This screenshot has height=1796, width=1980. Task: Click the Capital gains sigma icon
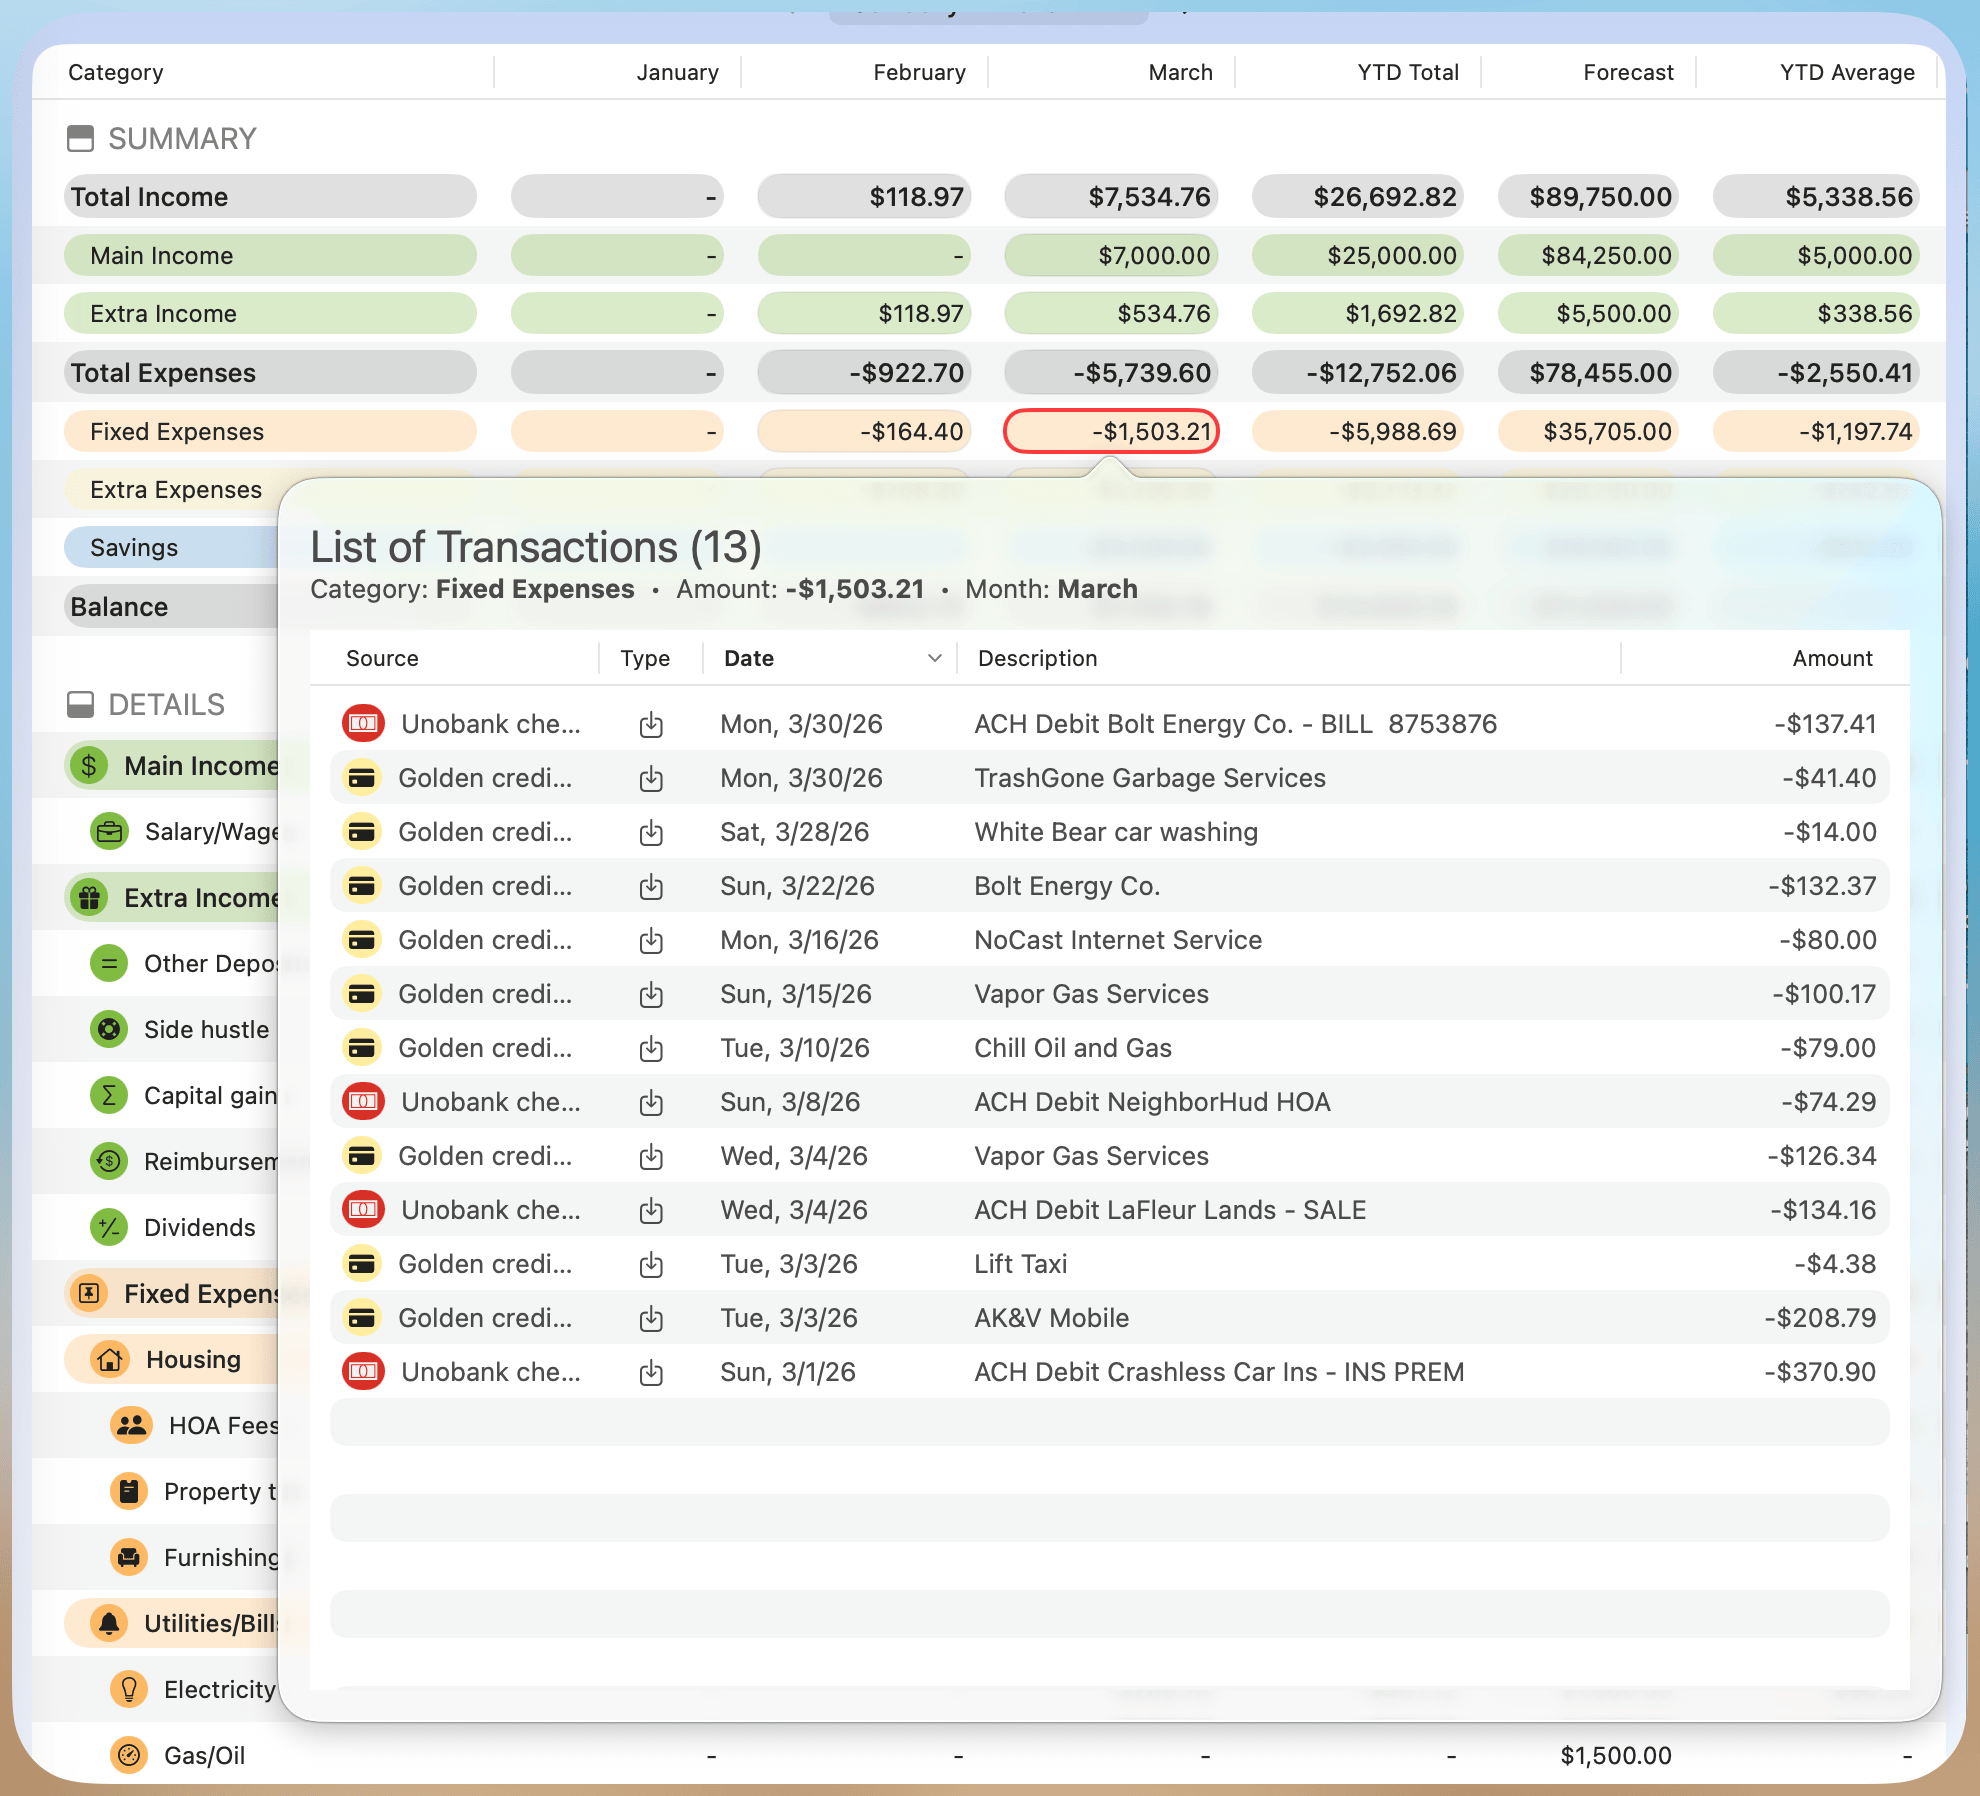(x=109, y=1095)
